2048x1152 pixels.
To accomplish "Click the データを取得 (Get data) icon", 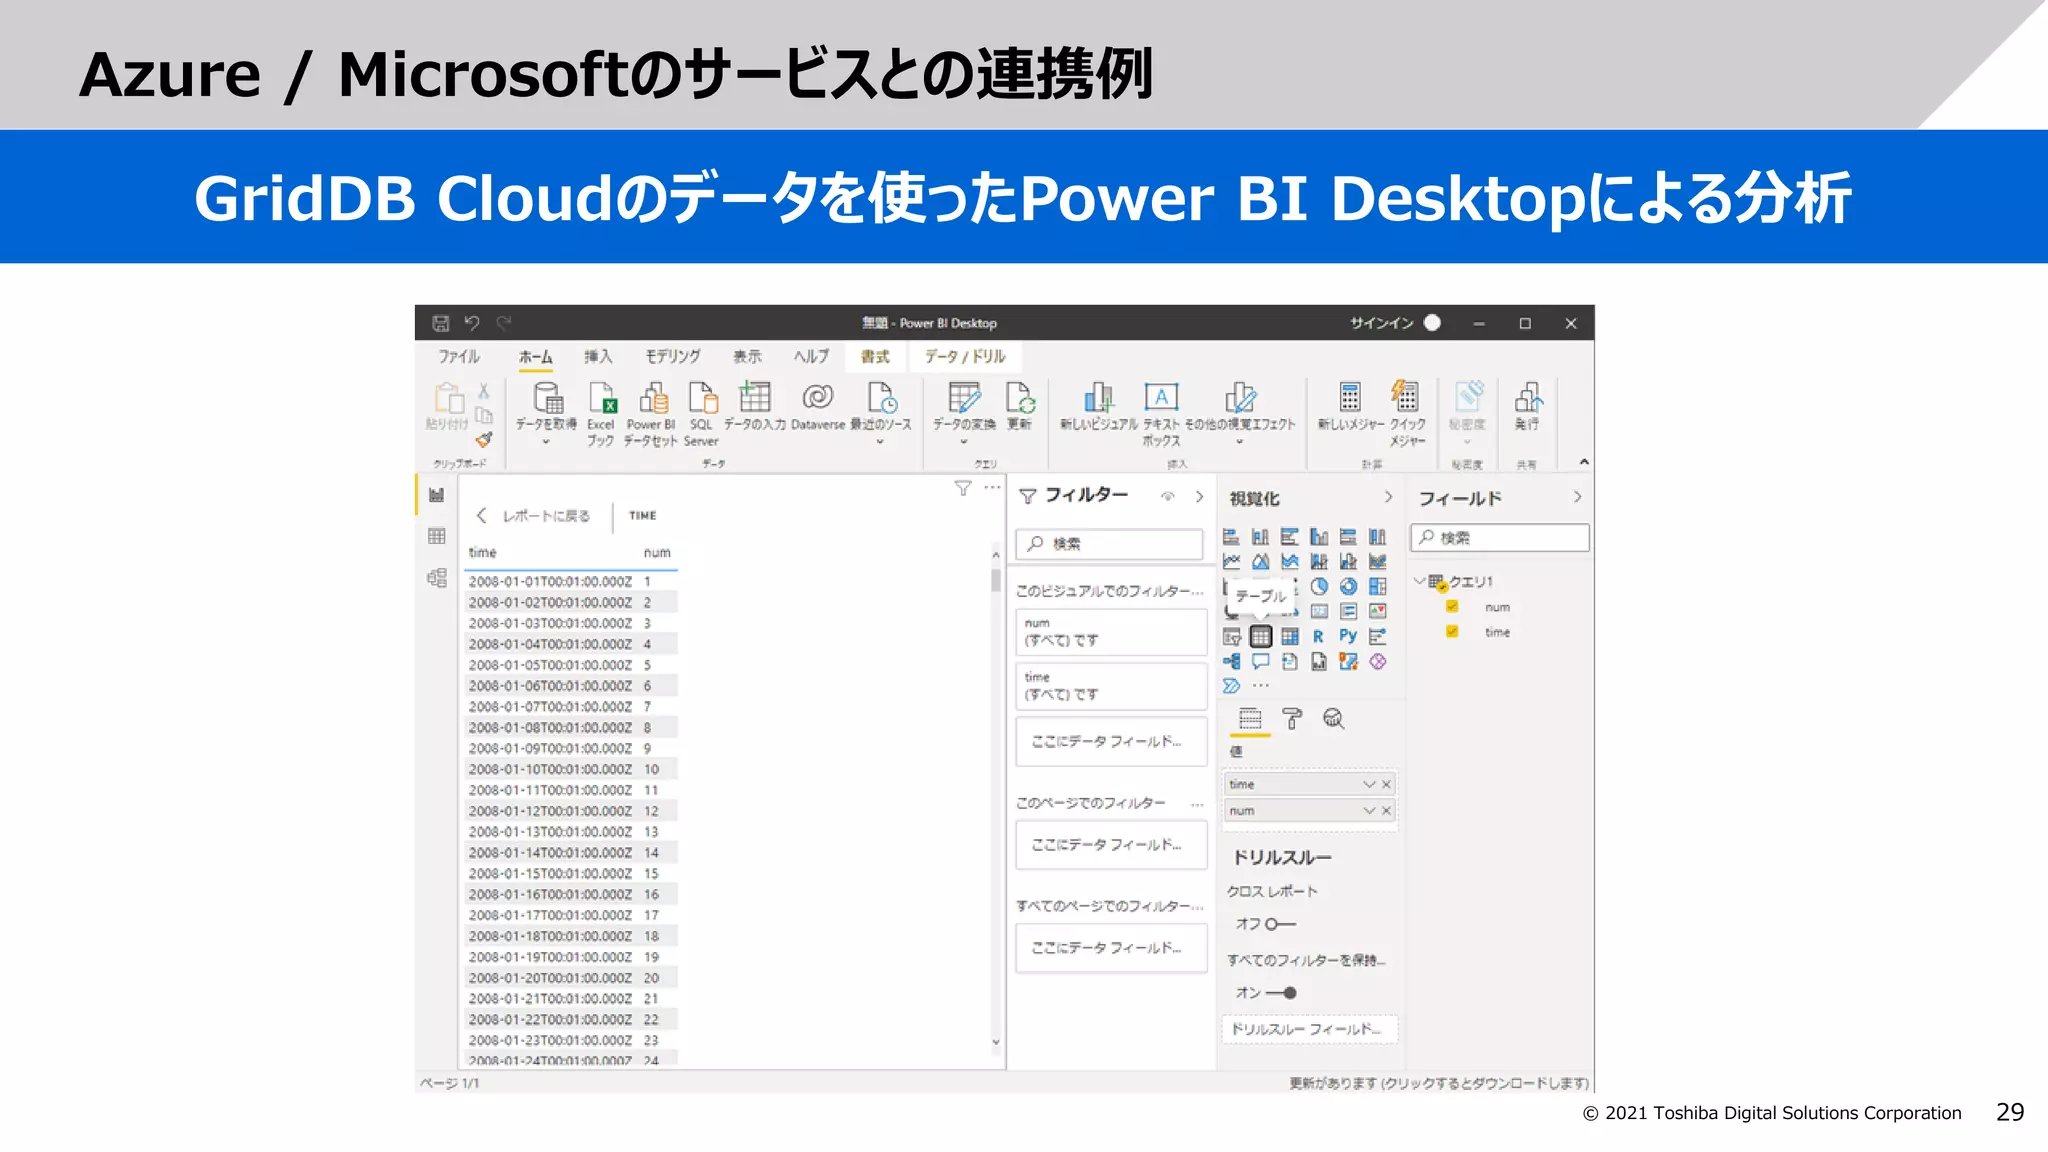I will click(x=547, y=398).
